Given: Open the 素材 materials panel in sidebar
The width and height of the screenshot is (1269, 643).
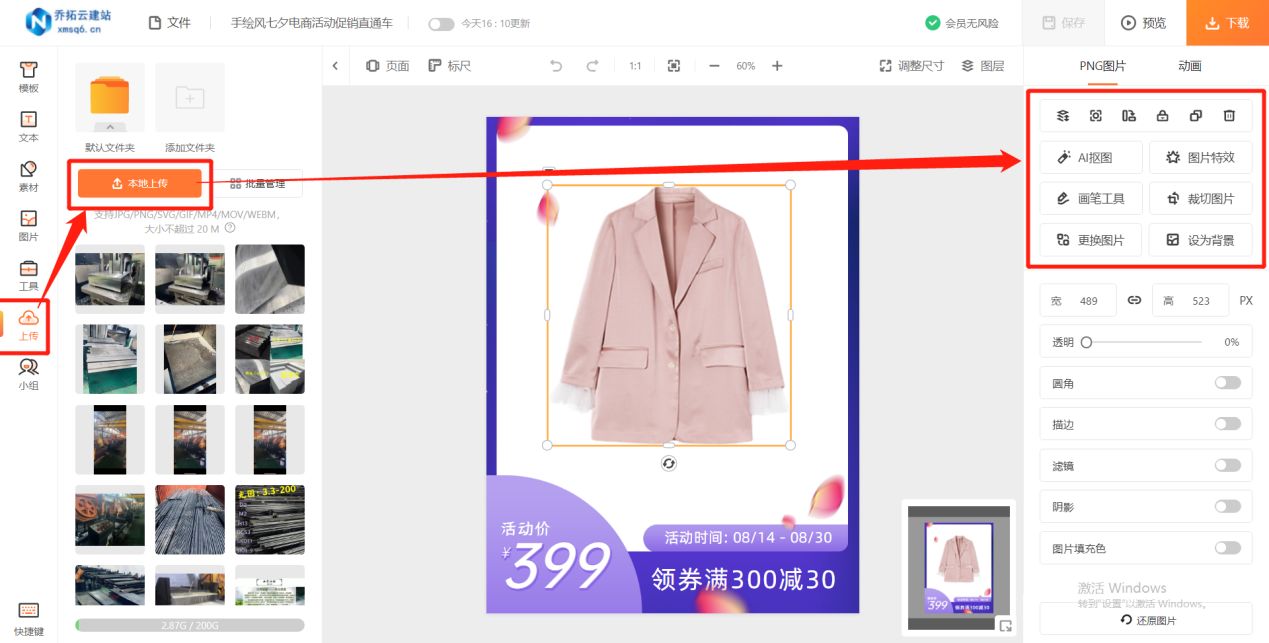Looking at the screenshot, I should 28,175.
